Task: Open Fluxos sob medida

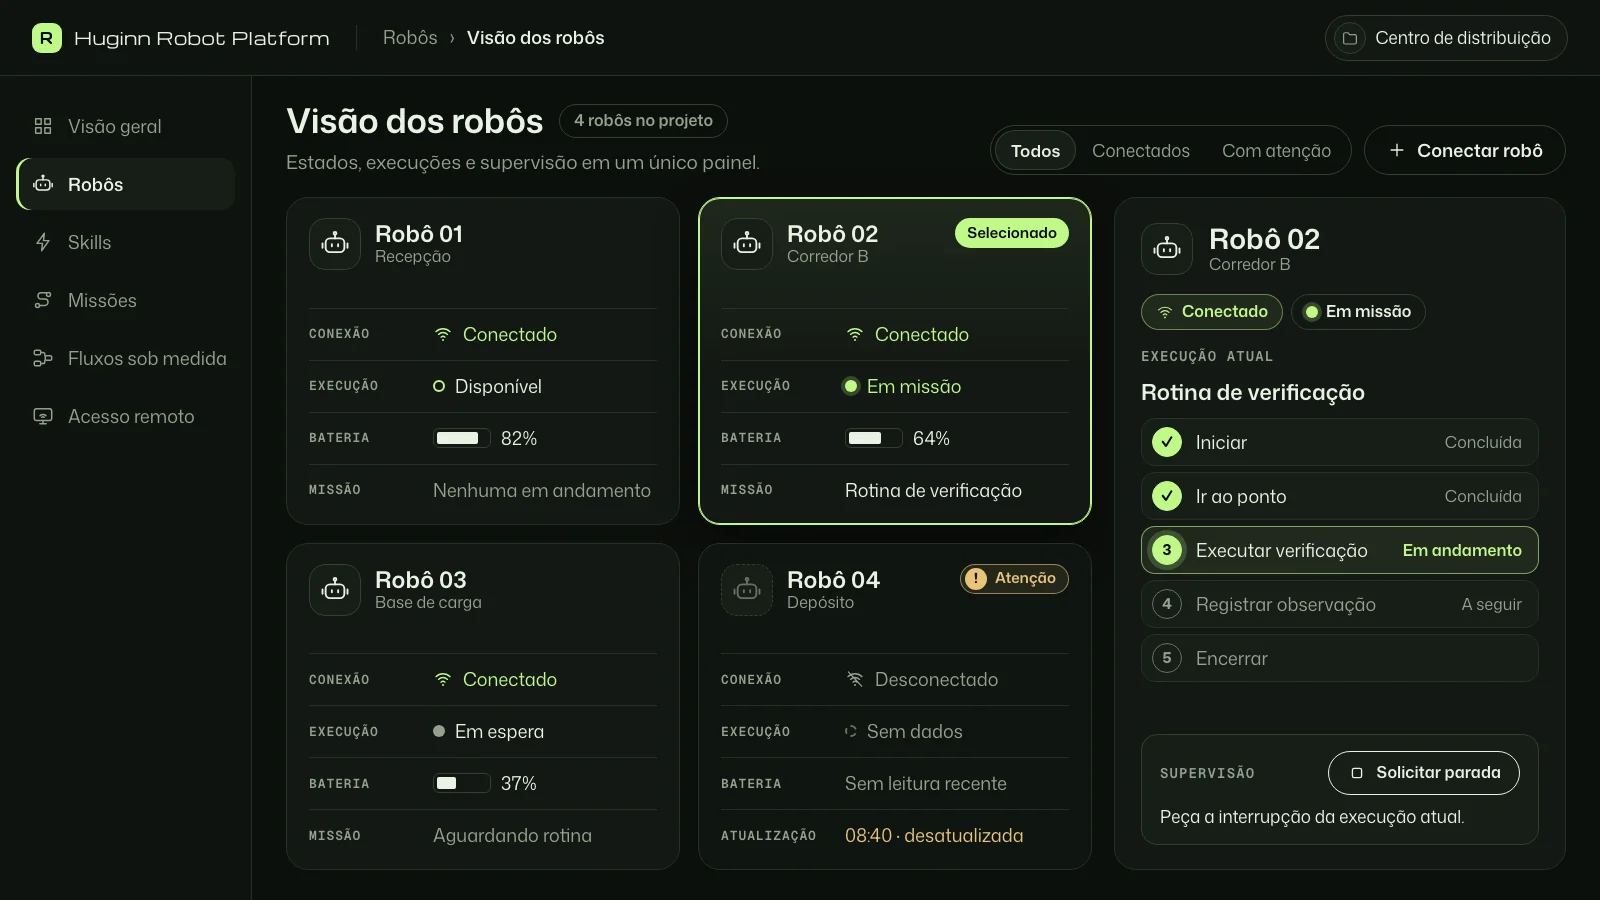Action: point(126,358)
